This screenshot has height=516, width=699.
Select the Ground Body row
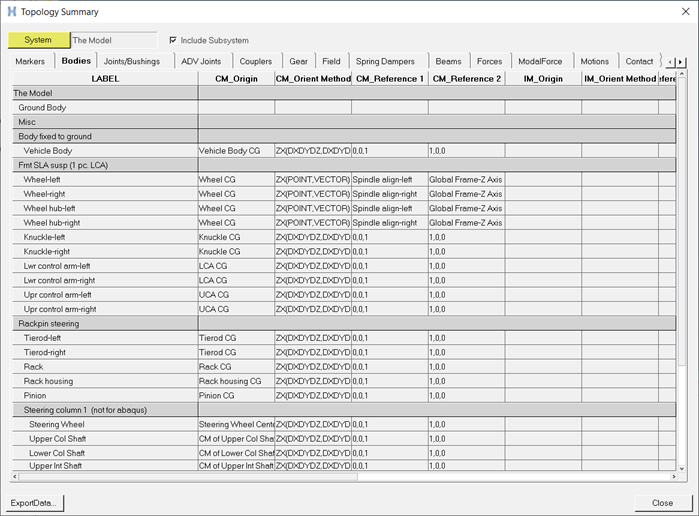[x=344, y=107]
